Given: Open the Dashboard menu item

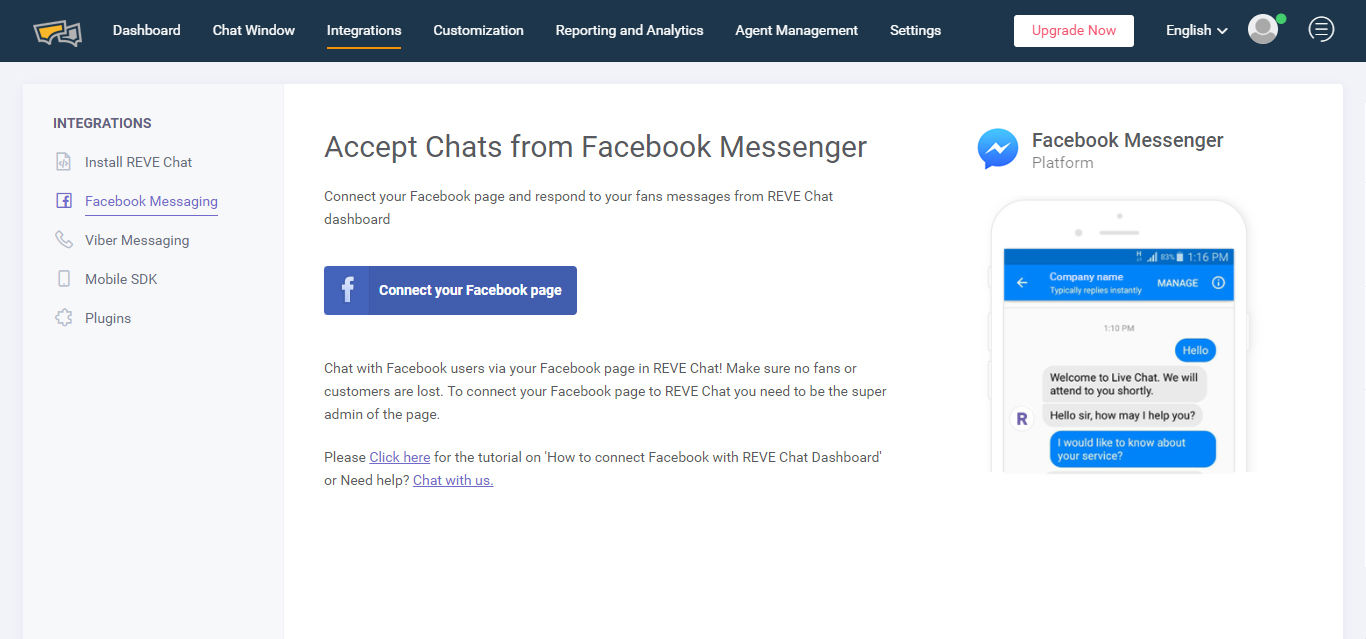Looking at the screenshot, I should [147, 30].
